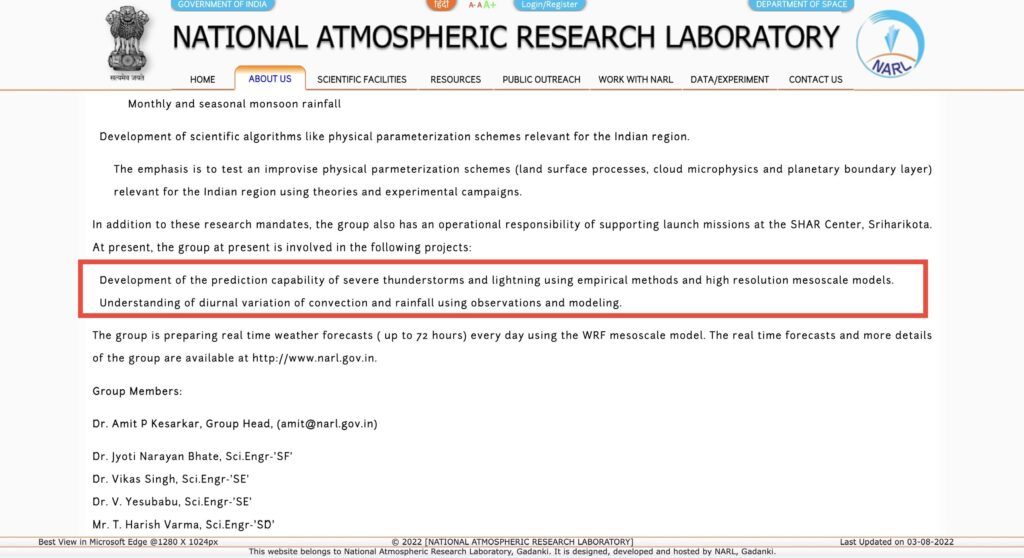The height and width of the screenshot is (558, 1024).
Task: Open the Login/Register link
Action: [x=549, y=5]
